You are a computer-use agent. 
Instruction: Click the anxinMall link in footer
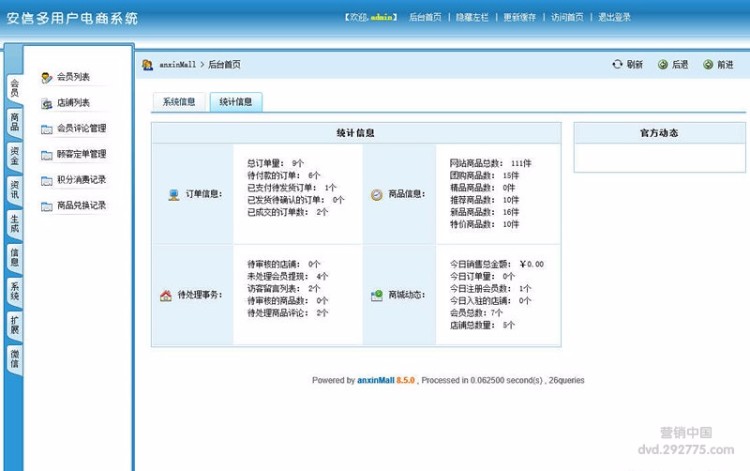coord(375,380)
